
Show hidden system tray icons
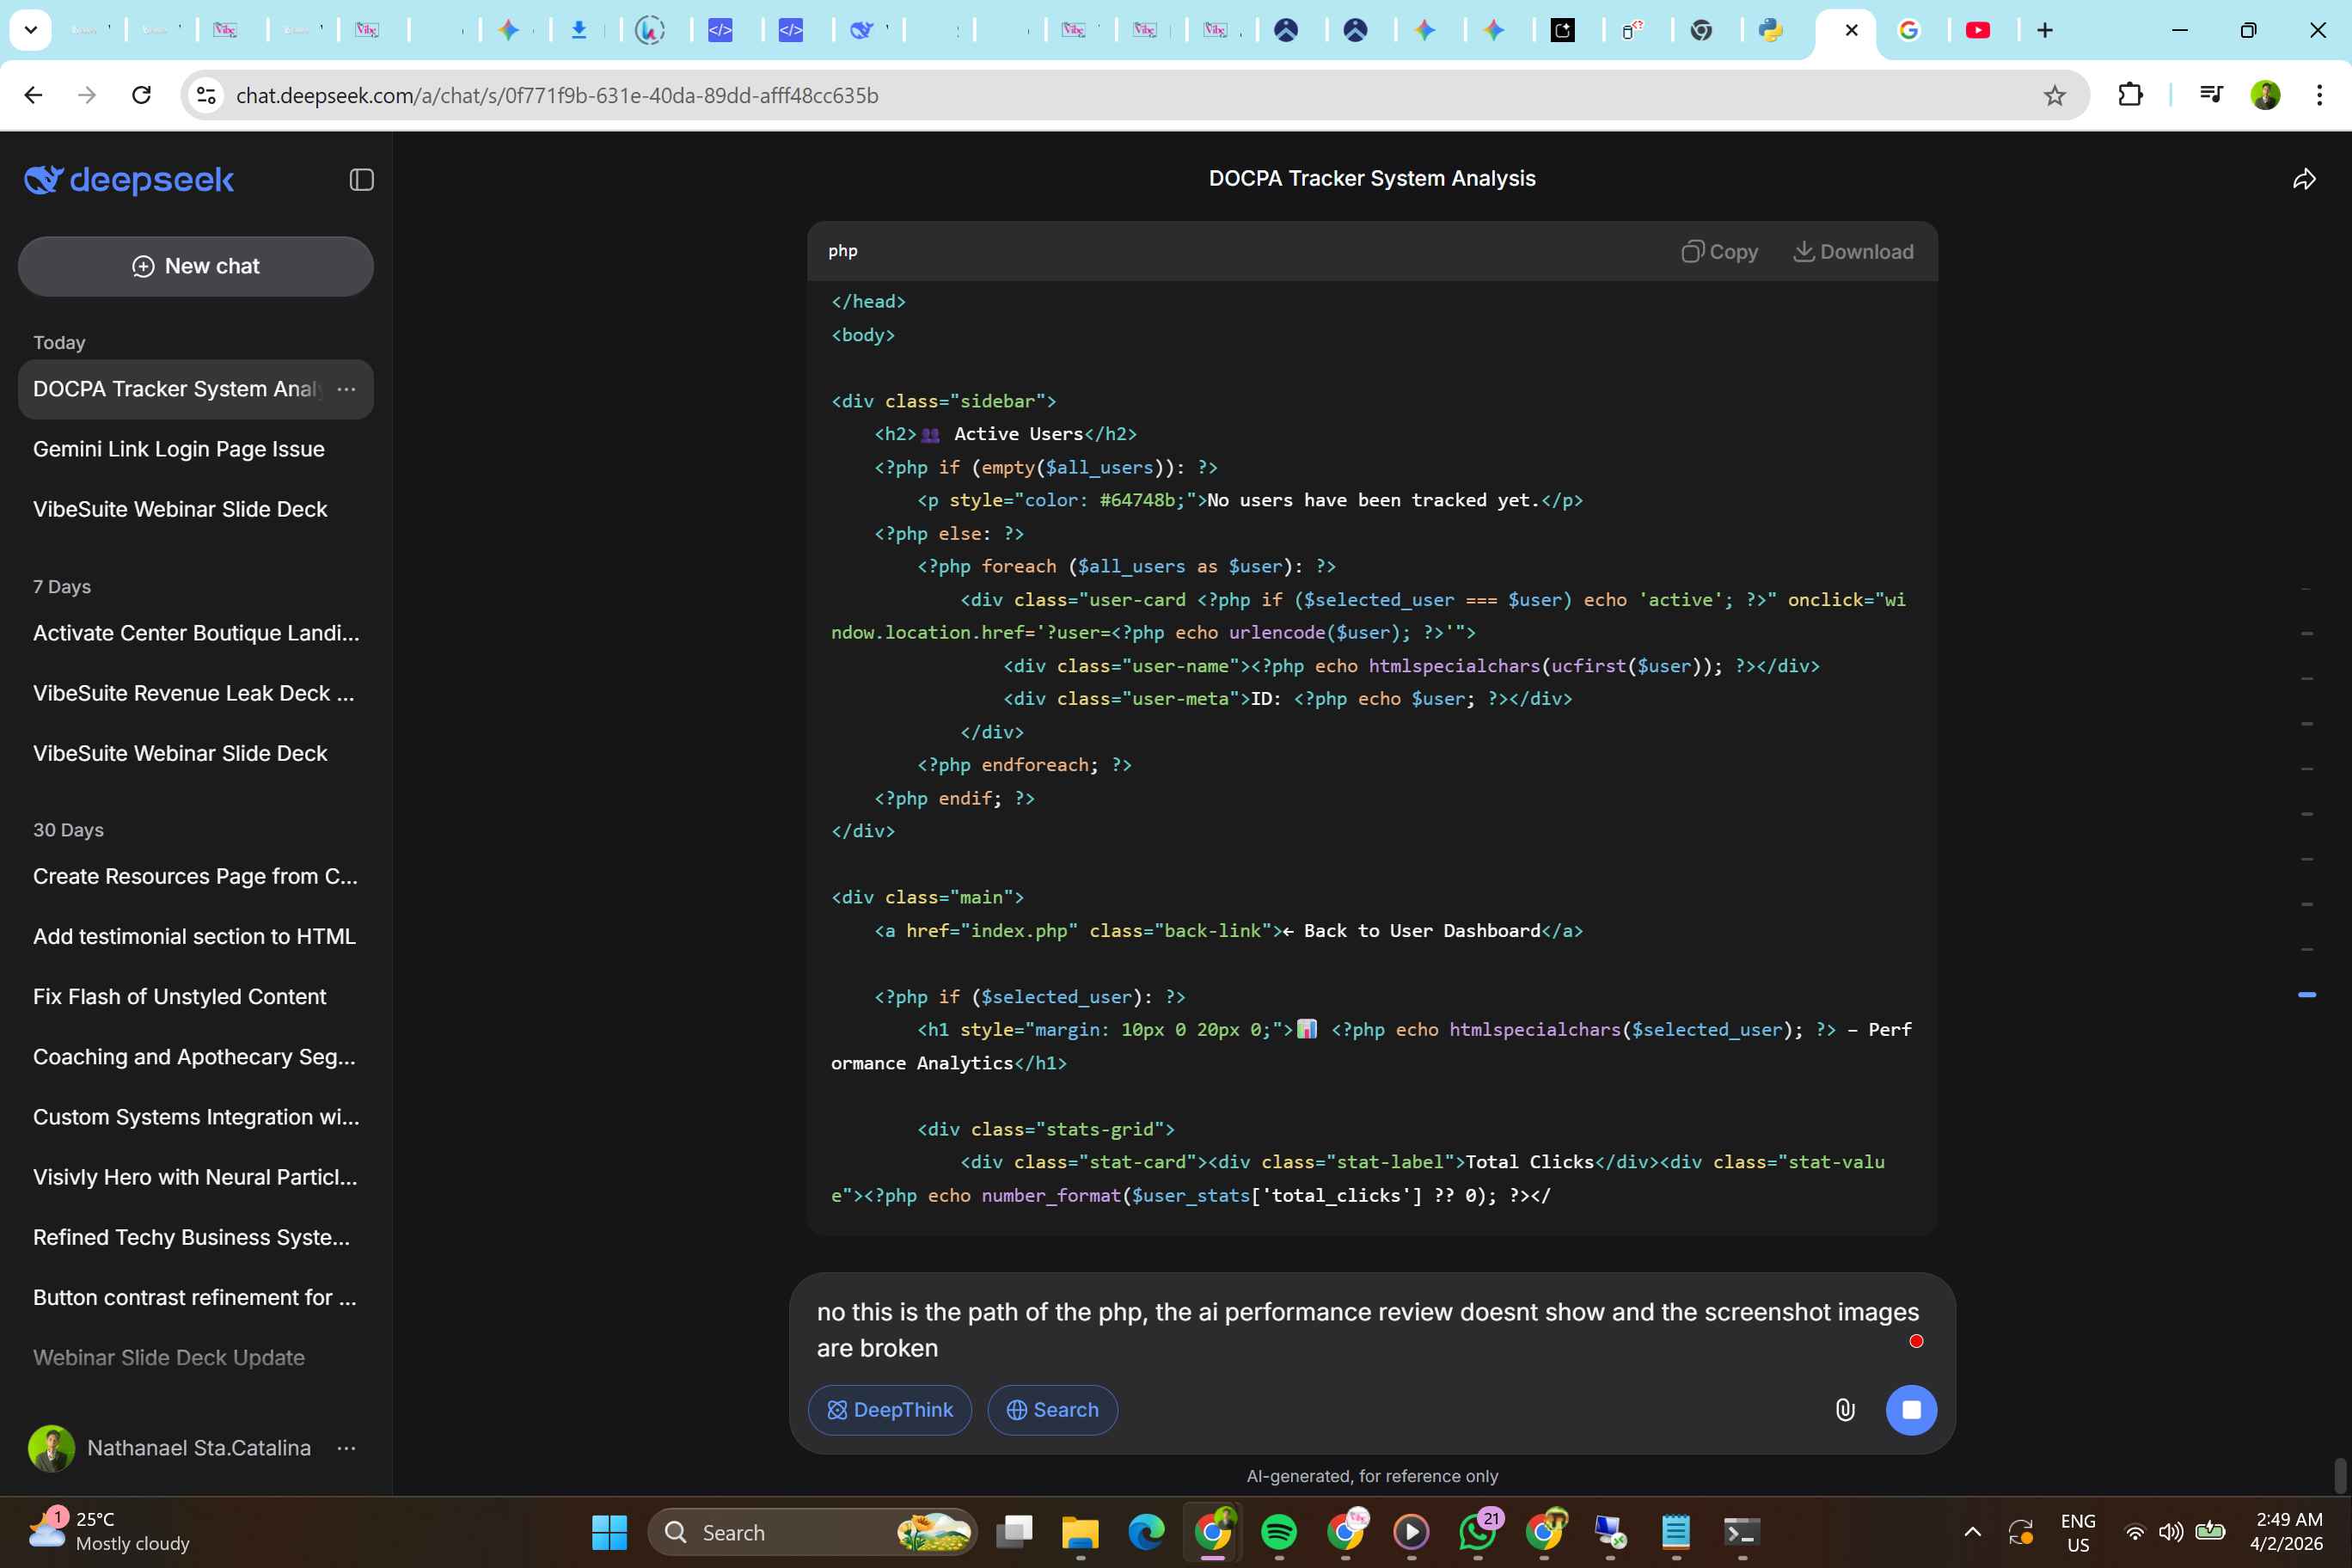point(1972,1532)
